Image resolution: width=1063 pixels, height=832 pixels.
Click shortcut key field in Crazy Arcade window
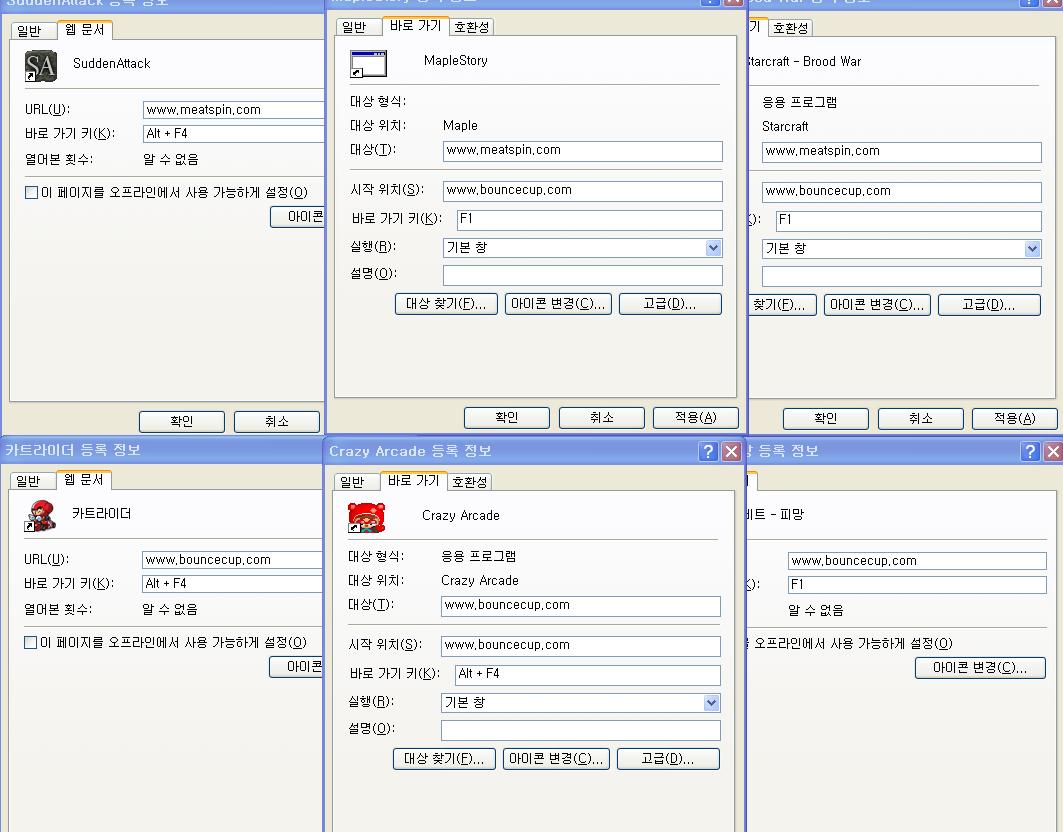tap(588, 675)
